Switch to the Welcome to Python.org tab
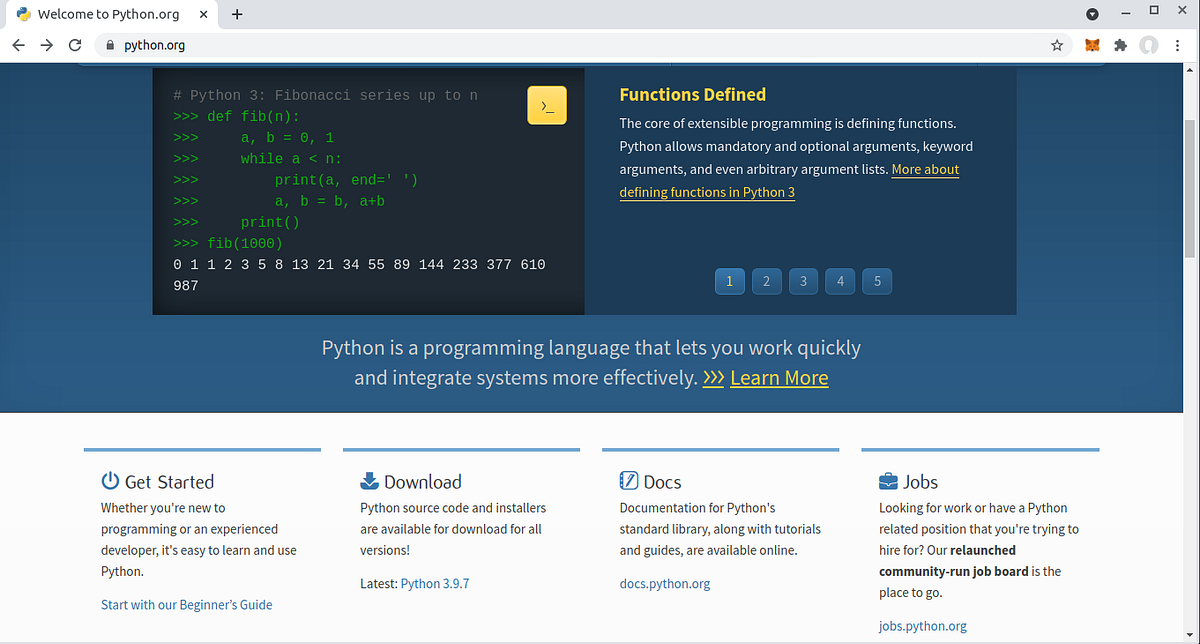 click(x=110, y=14)
